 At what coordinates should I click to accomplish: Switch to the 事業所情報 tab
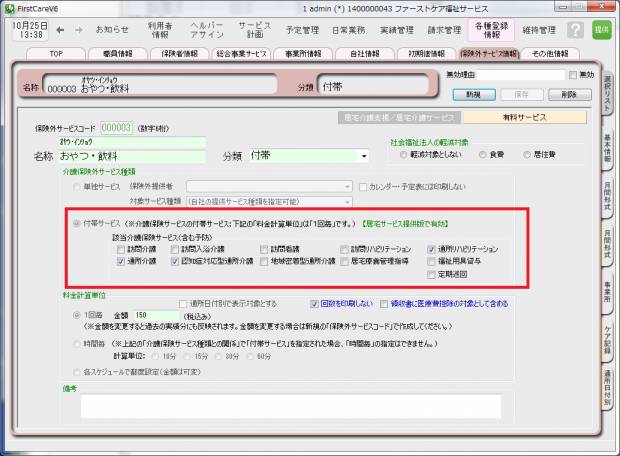[x=303, y=52]
